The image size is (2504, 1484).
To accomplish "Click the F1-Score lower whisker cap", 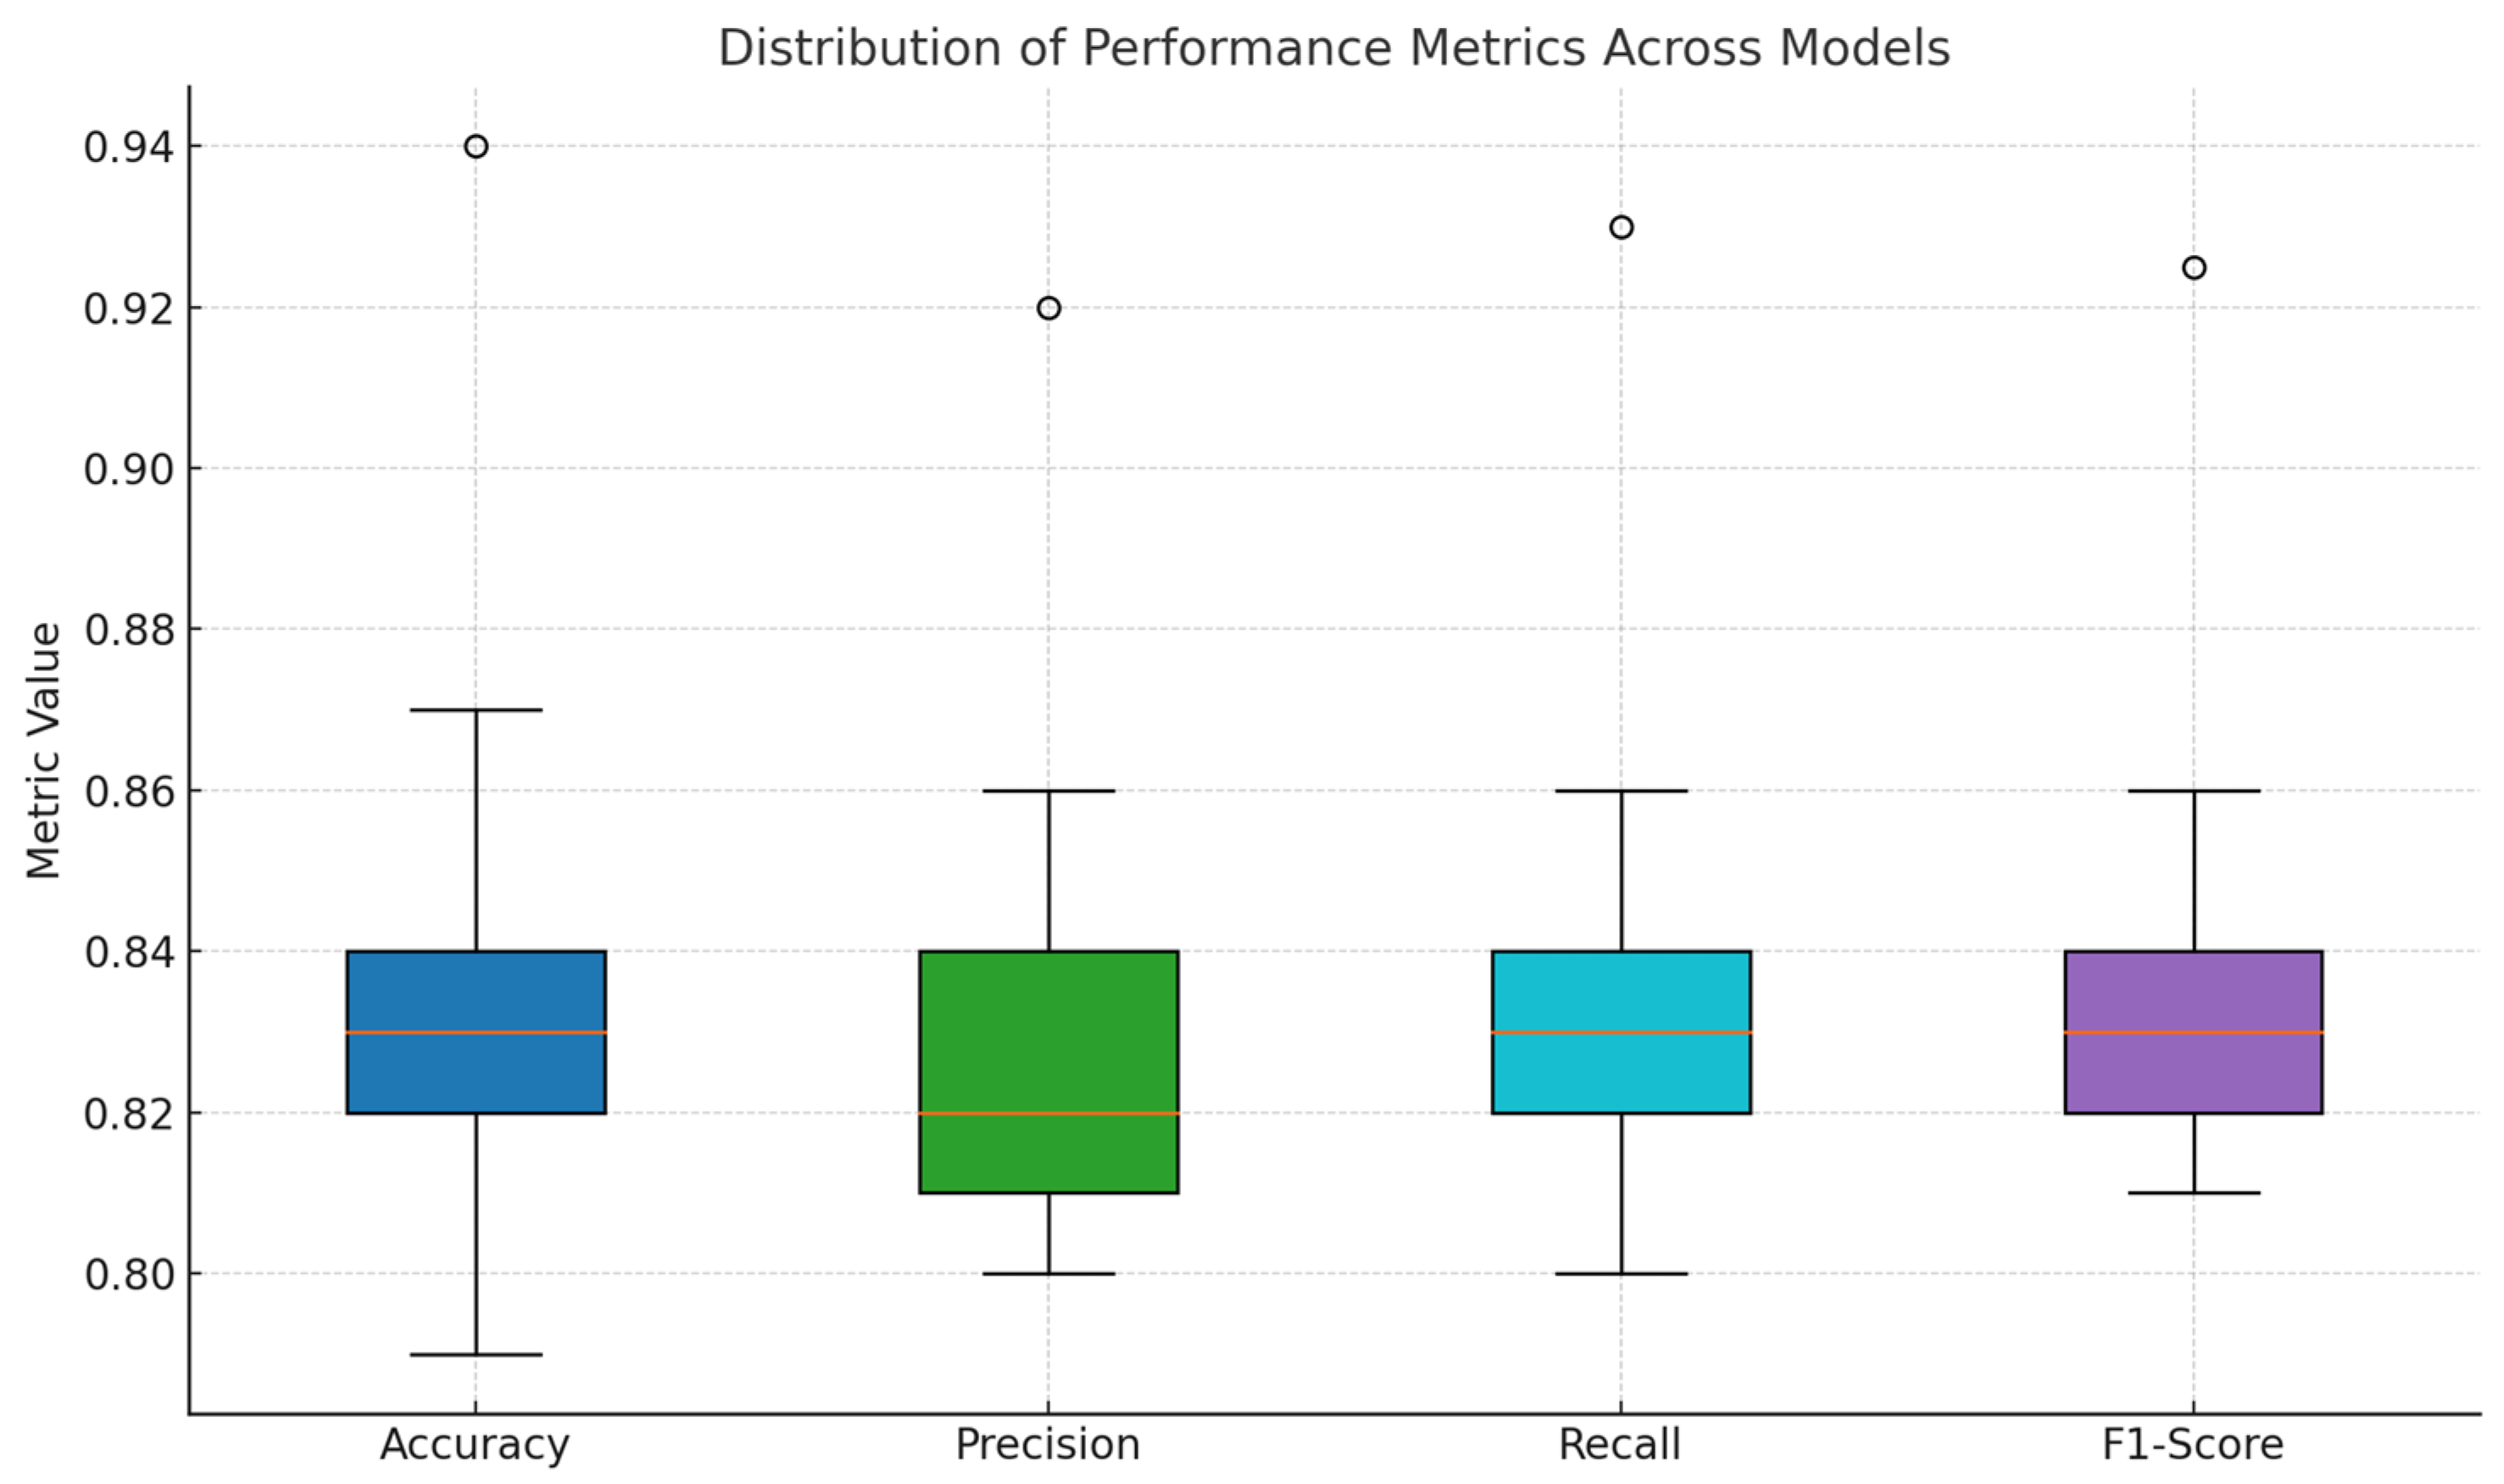I will coord(2194,1193).
